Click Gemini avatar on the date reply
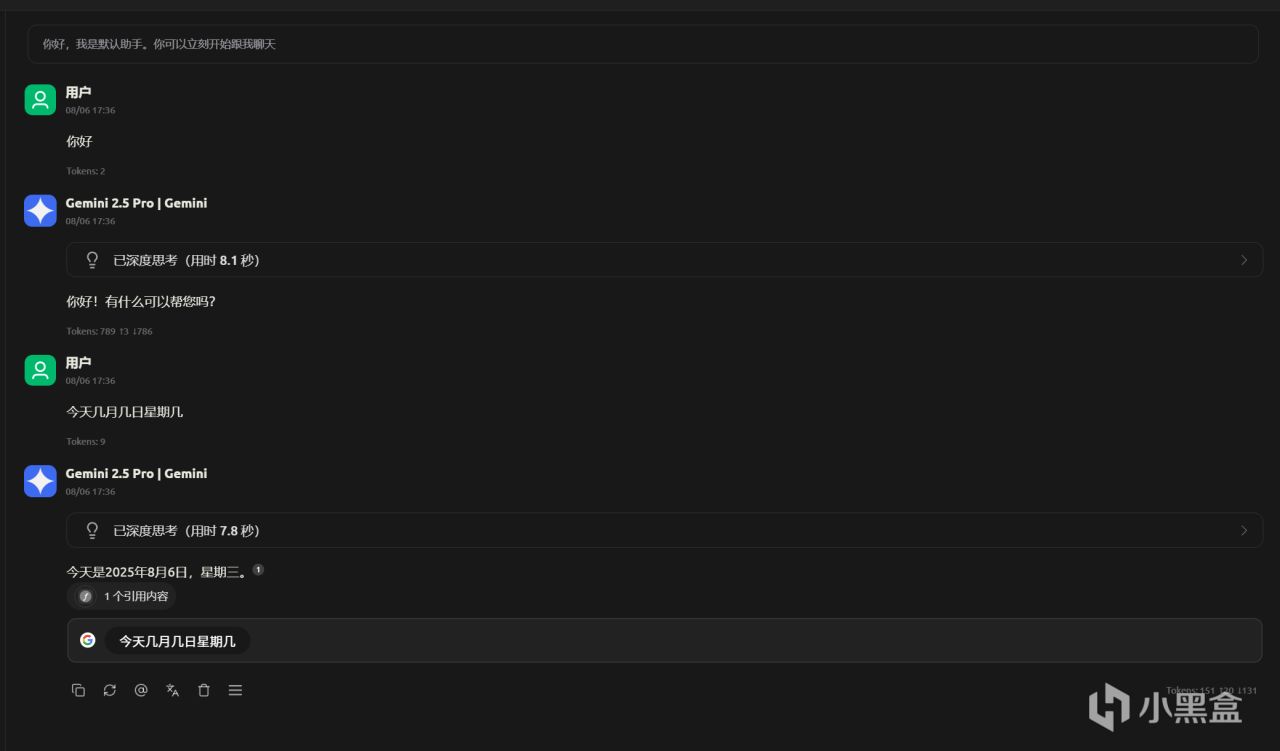 pos(40,481)
